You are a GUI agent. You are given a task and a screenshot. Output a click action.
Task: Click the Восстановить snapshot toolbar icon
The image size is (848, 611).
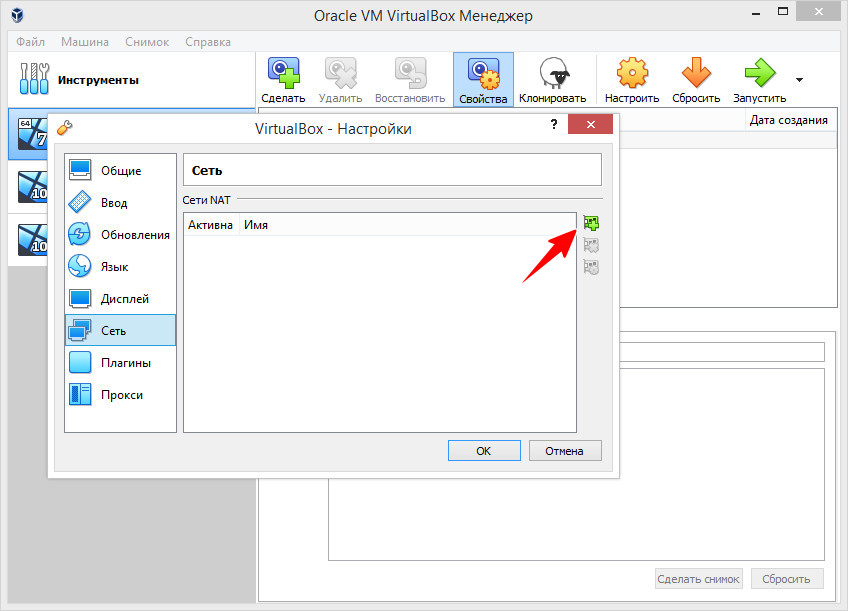[410, 79]
